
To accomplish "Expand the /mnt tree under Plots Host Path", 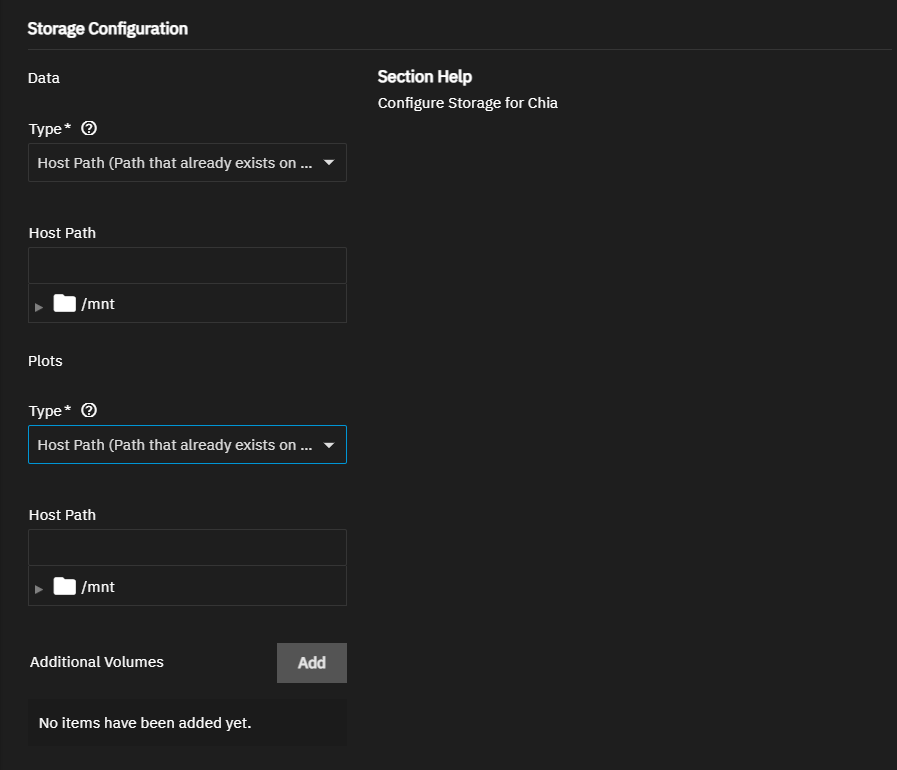I will [x=39, y=589].
